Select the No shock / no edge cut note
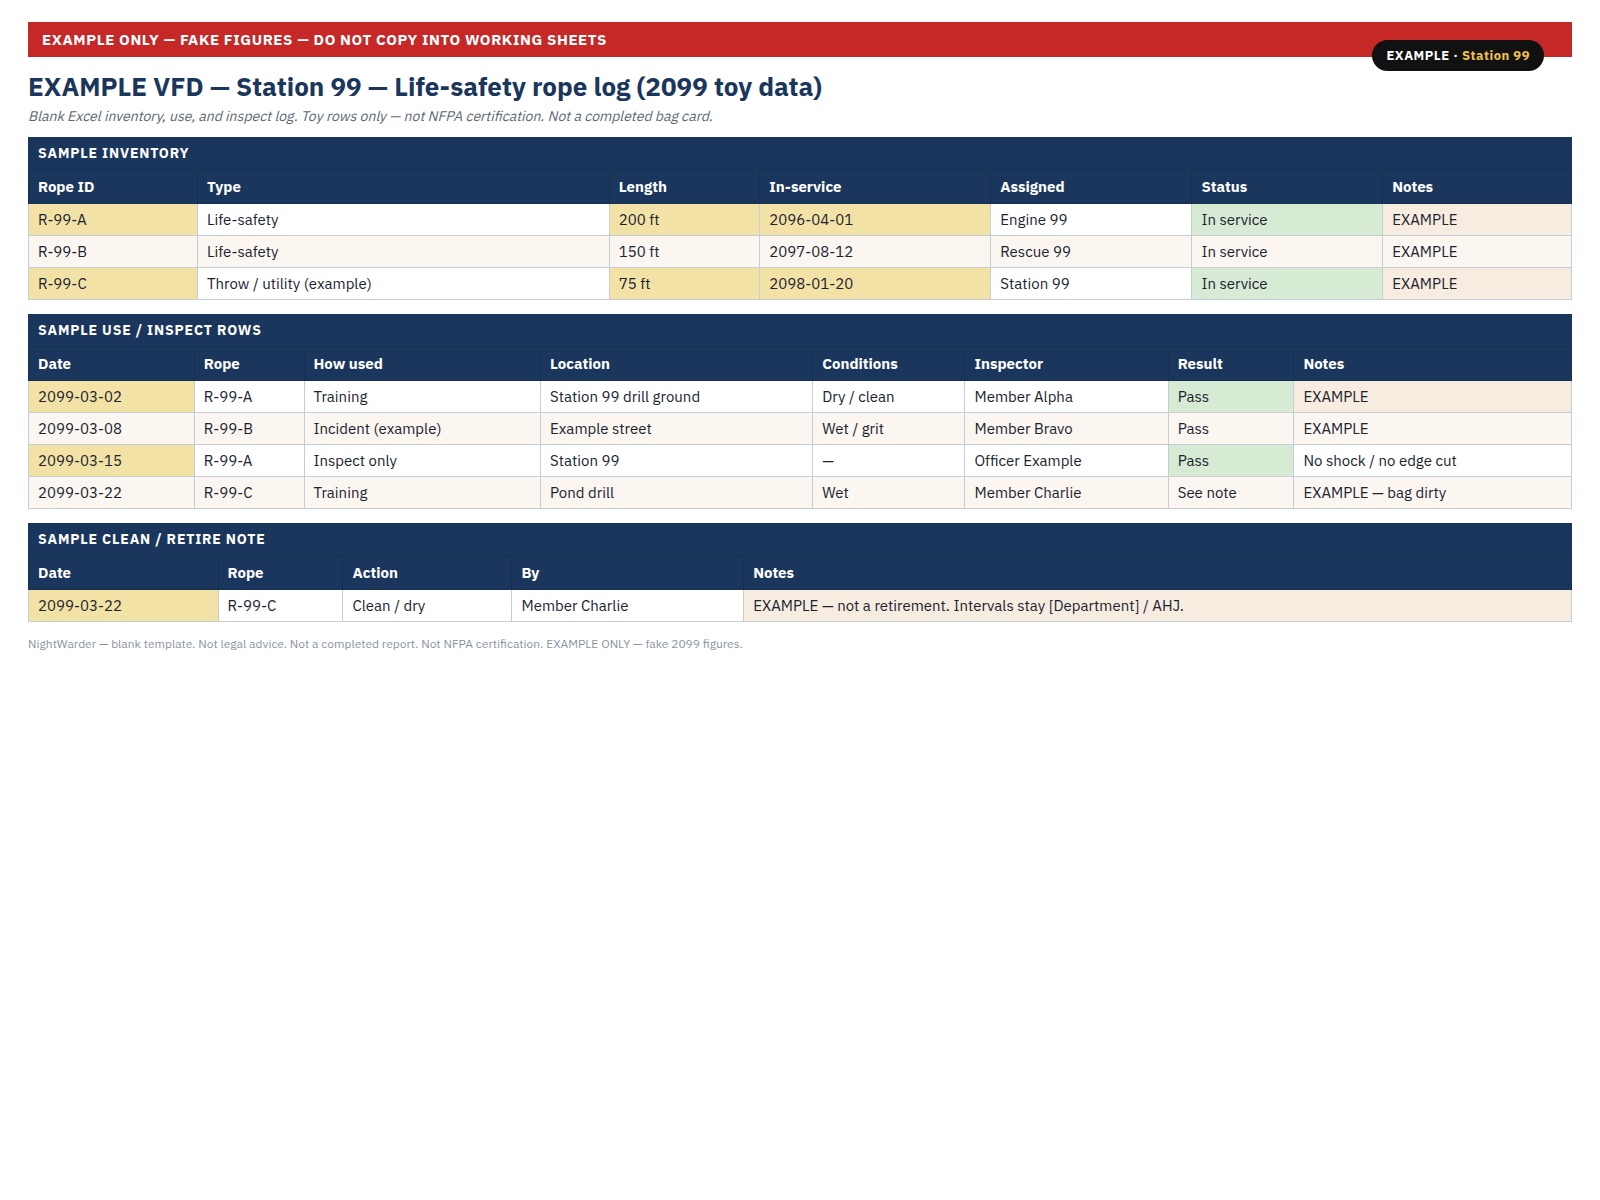 tap(1433, 461)
